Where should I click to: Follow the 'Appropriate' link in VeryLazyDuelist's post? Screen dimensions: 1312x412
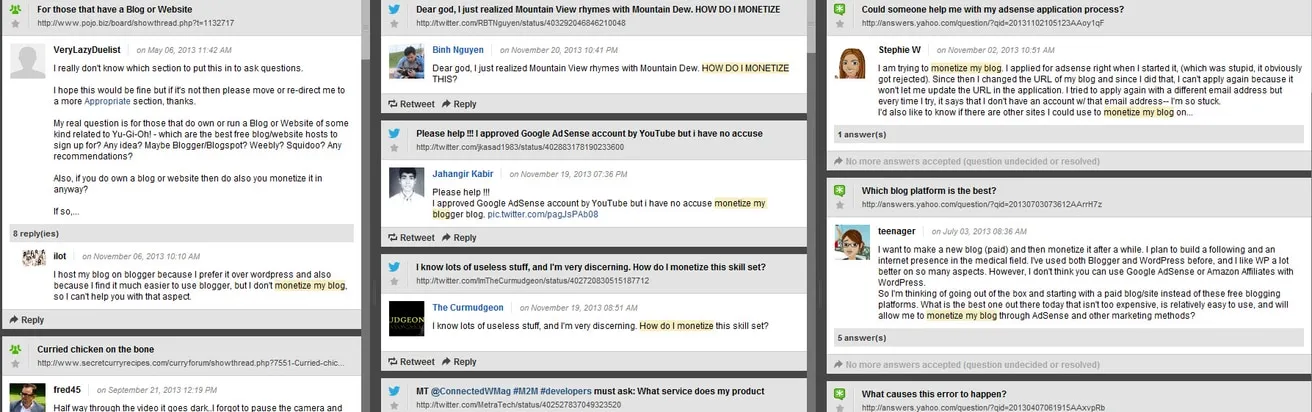coord(108,102)
